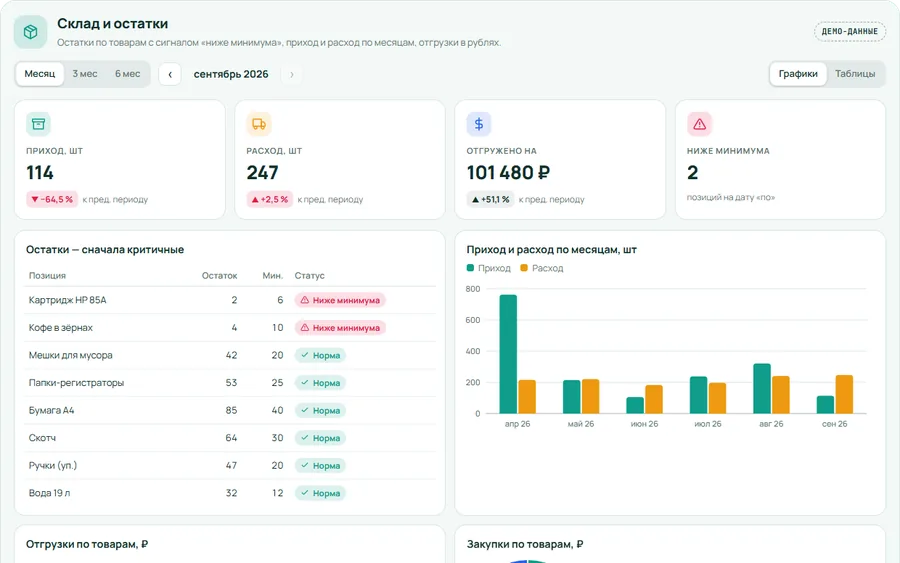Click the Ниже минимума badge for Картридж HP 85A
Viewport: 900px width, 563px height.
(340, 300)
